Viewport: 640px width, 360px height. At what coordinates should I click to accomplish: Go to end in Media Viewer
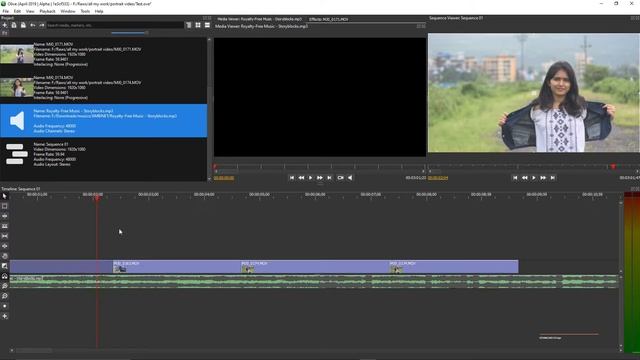coord(329,178)
